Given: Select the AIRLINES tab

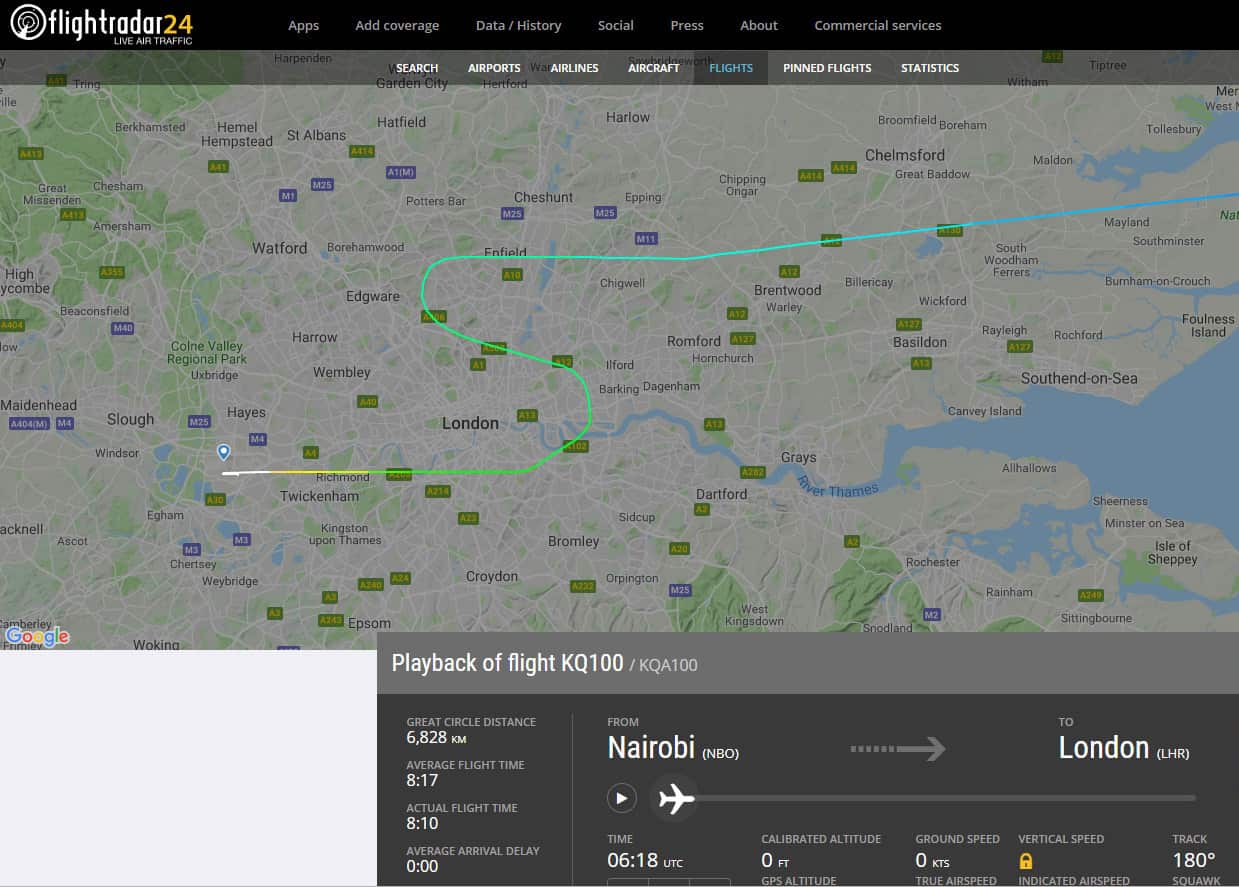Looking at the screenshot, I should click(574, 68).
